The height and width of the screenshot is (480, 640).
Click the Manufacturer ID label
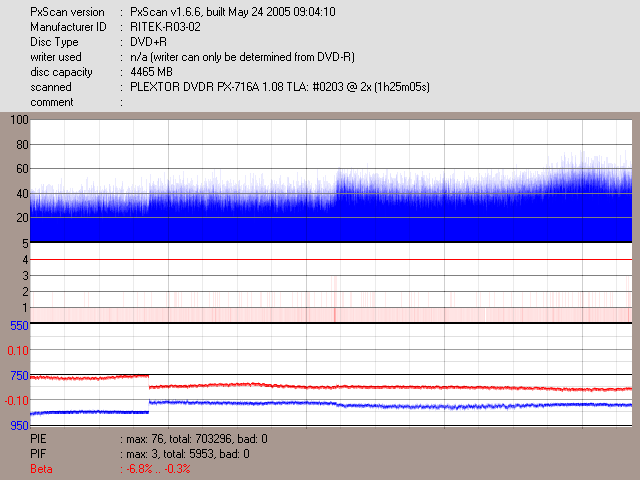(68, 27)
